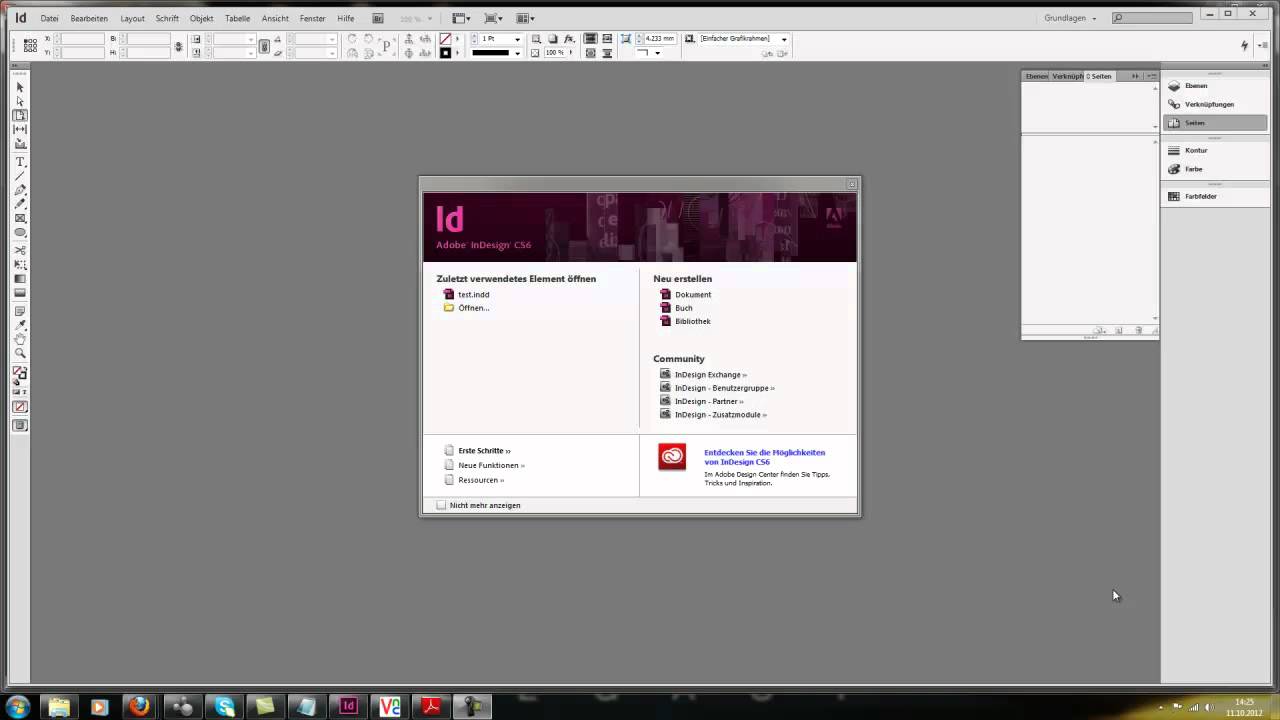Screen dimensions: 1280x720
Task: Click the opacity 100 % field
Action: click(x=555, y=53)
